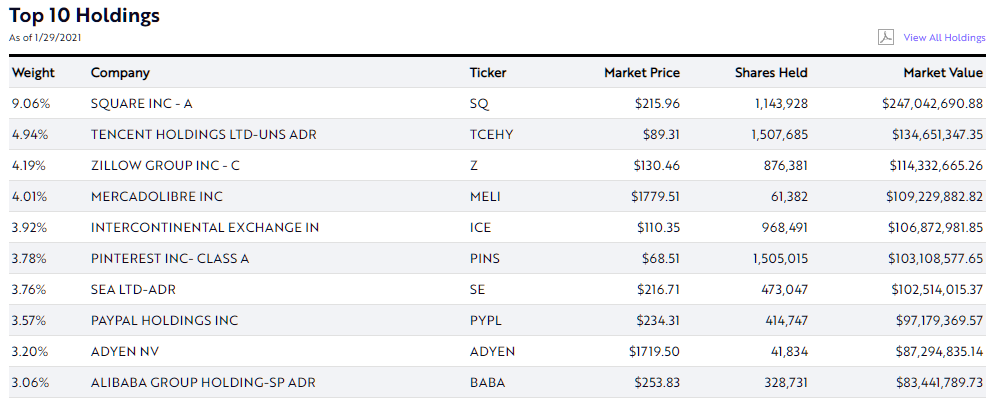
Task: Select the SQUARE INC - A company row
Action: 497,103
